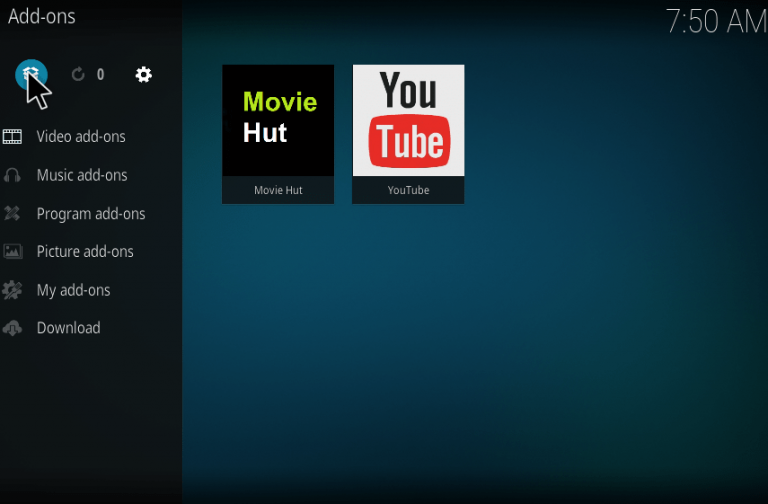
Task: Click the film strip icon for Video add-ons
Action: (x=12, y=136)
